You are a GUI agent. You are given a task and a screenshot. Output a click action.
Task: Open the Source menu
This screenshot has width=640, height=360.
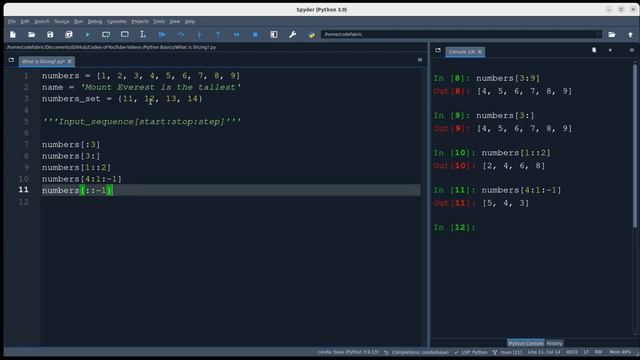point(62,21)
